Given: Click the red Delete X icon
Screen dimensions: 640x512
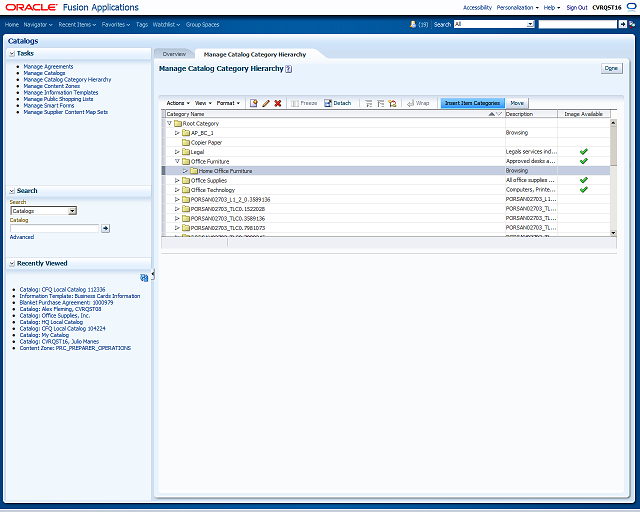Looking at the screenshot, I should pos(278,103).
